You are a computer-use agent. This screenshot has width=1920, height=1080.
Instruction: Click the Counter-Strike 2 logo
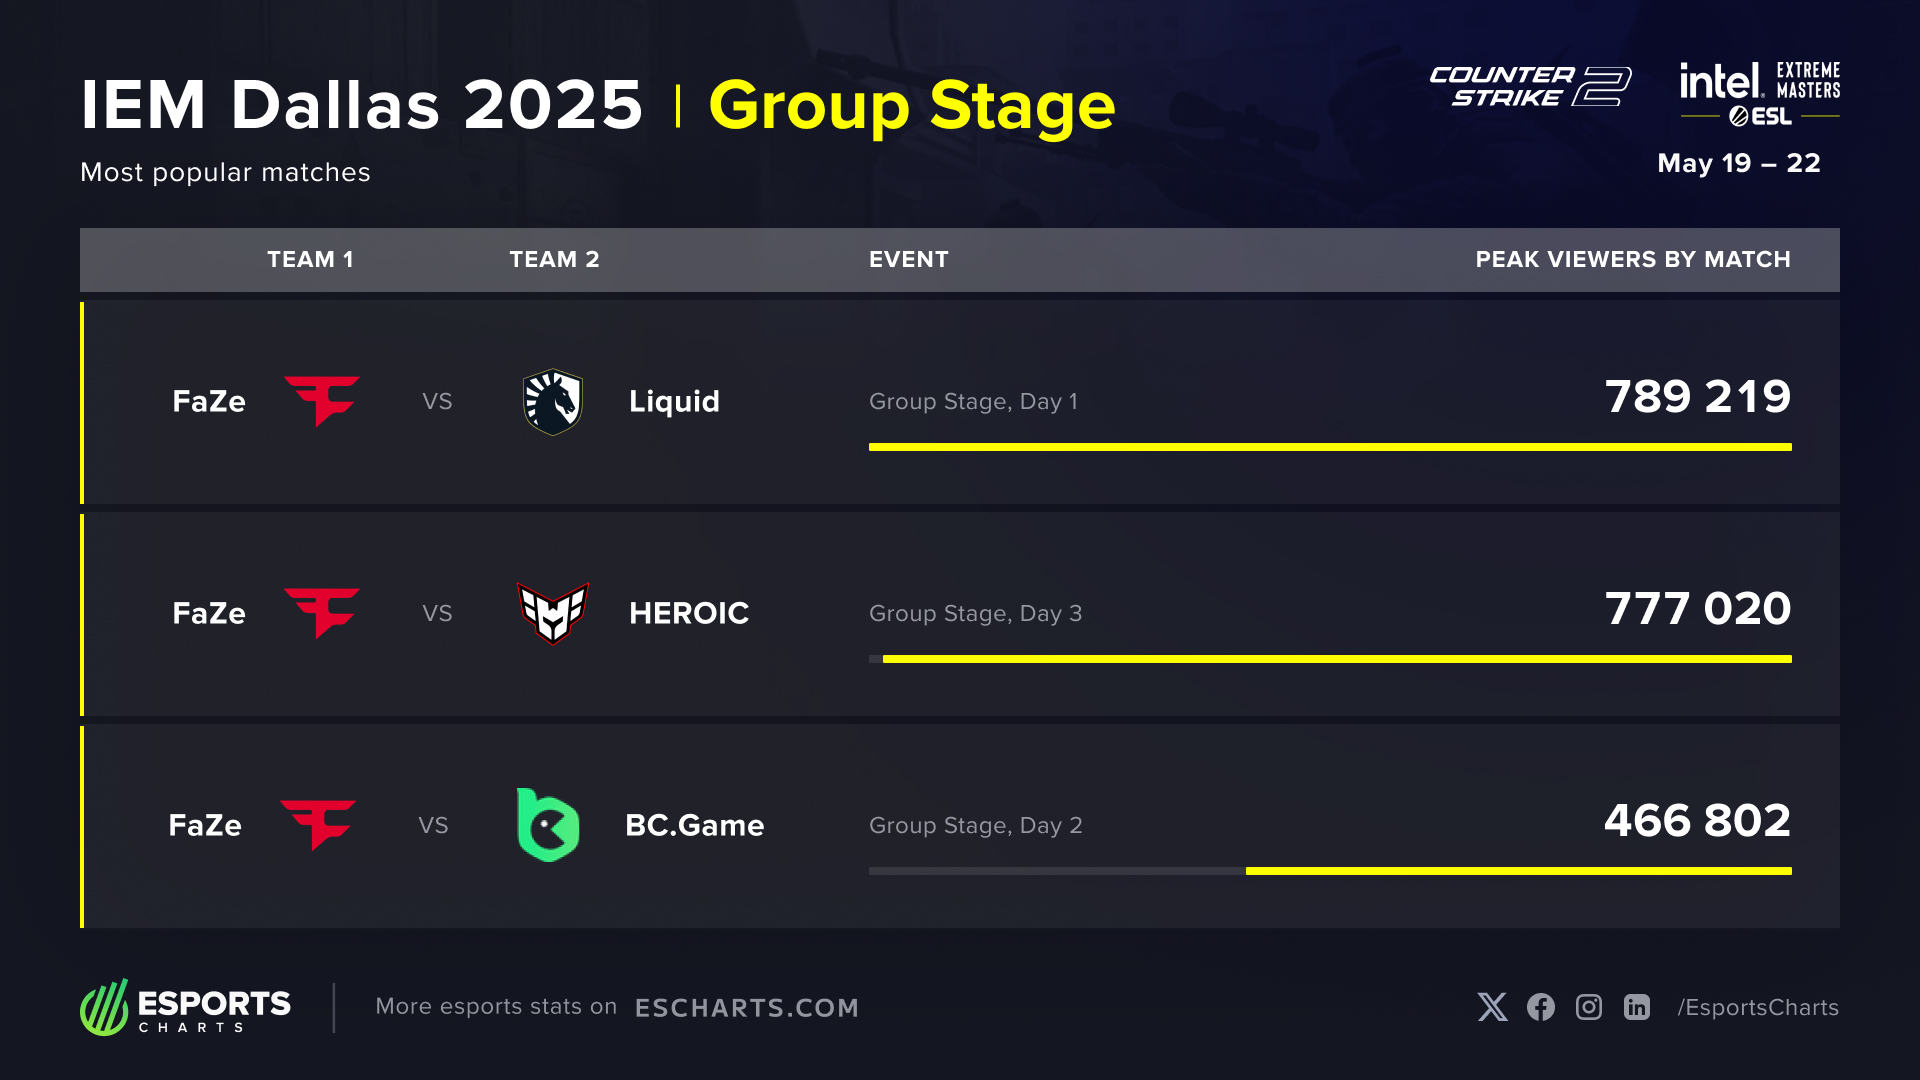1530,86
